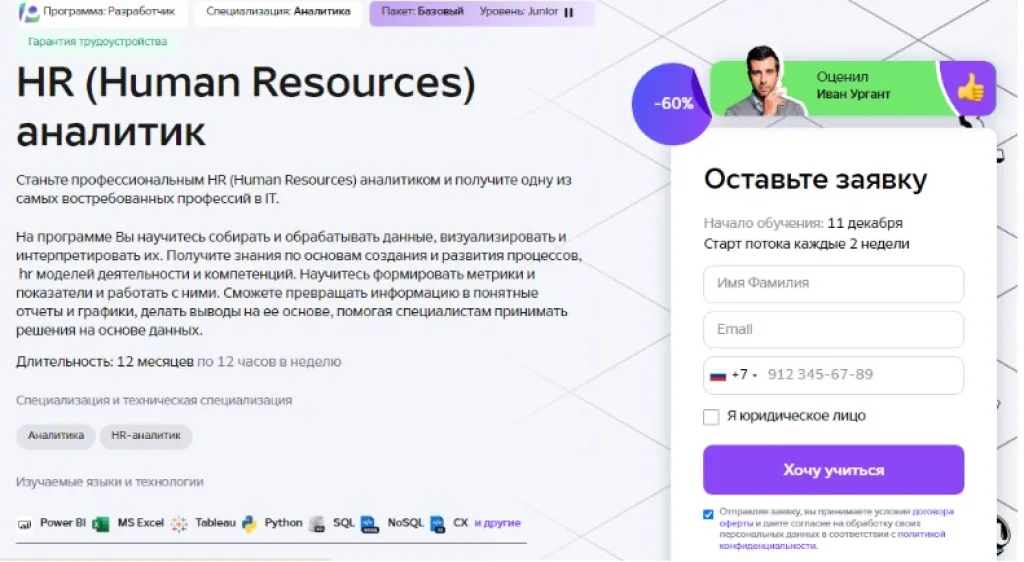Viewport: 1024px width, 562px height.
Task: Click the pause icon next to Junior
Action: (569, 12)
